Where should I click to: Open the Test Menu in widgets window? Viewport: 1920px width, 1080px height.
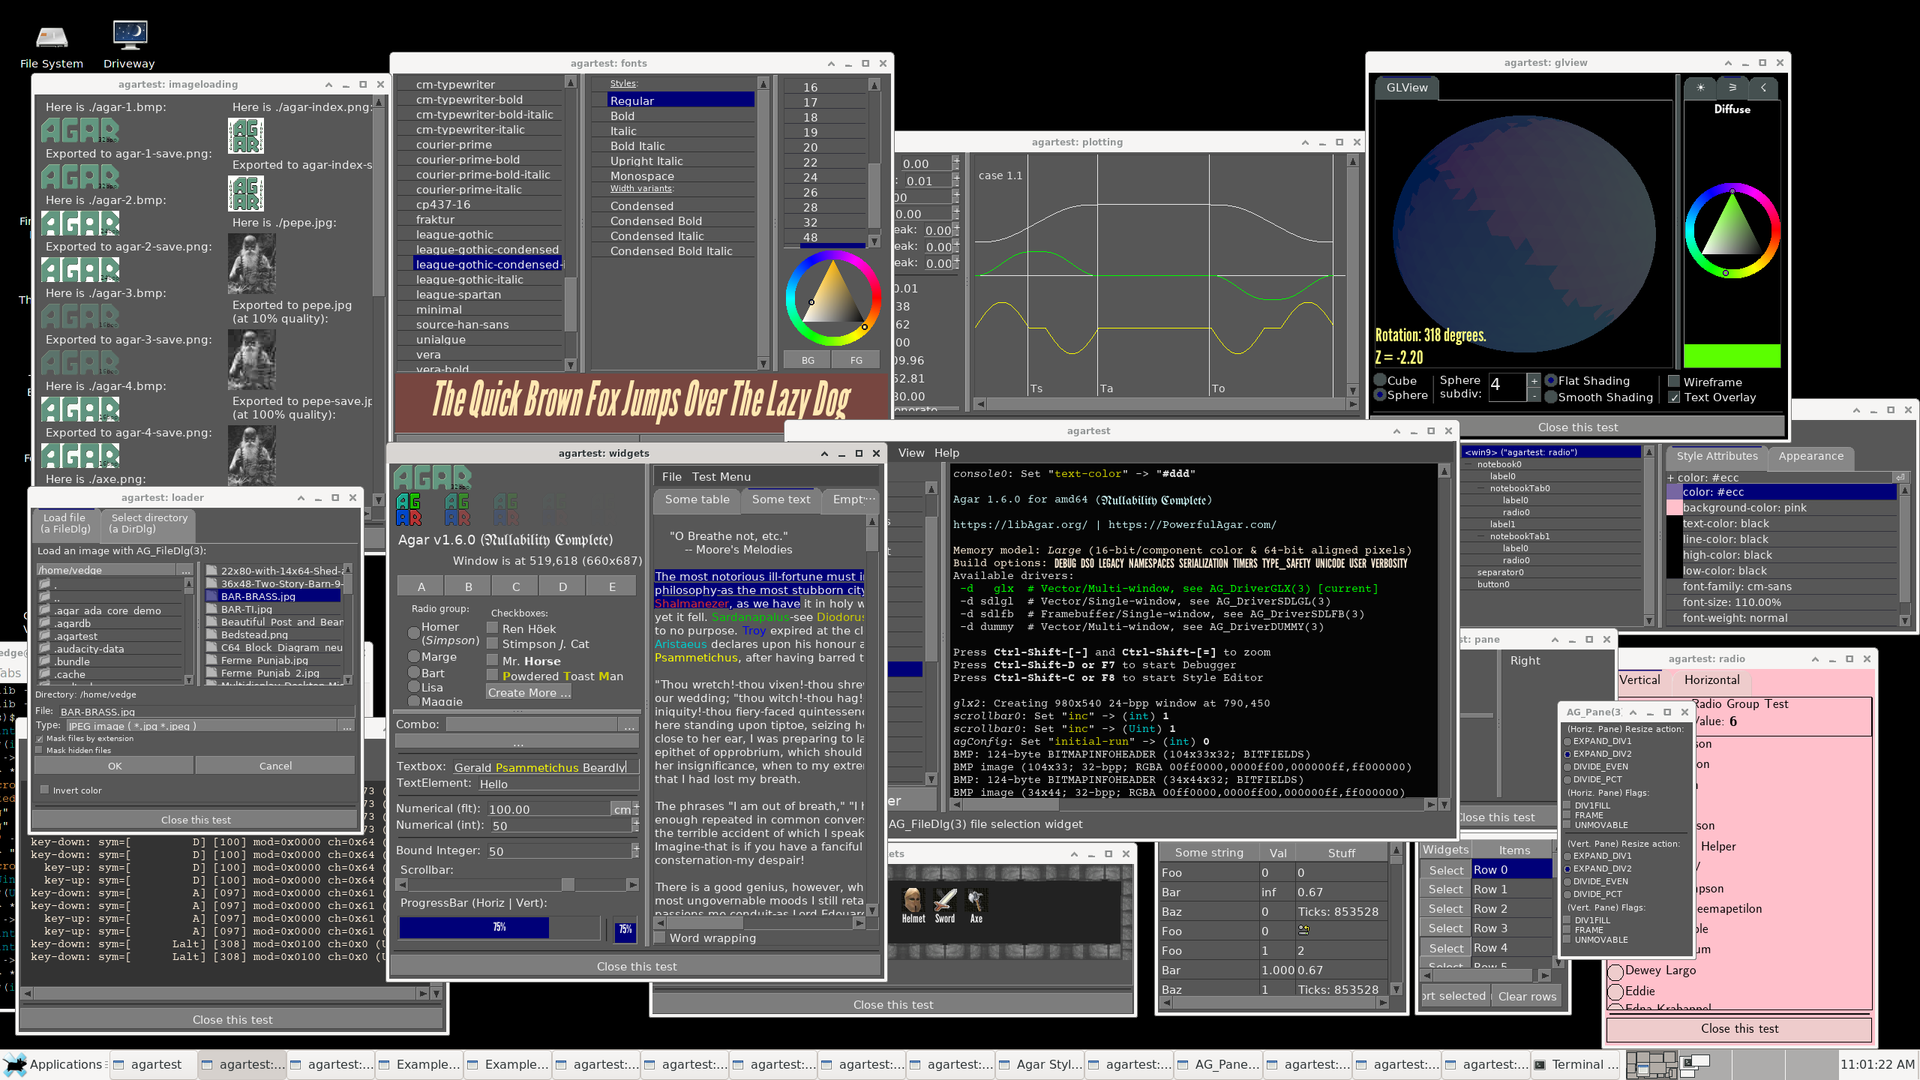point(720,477)
